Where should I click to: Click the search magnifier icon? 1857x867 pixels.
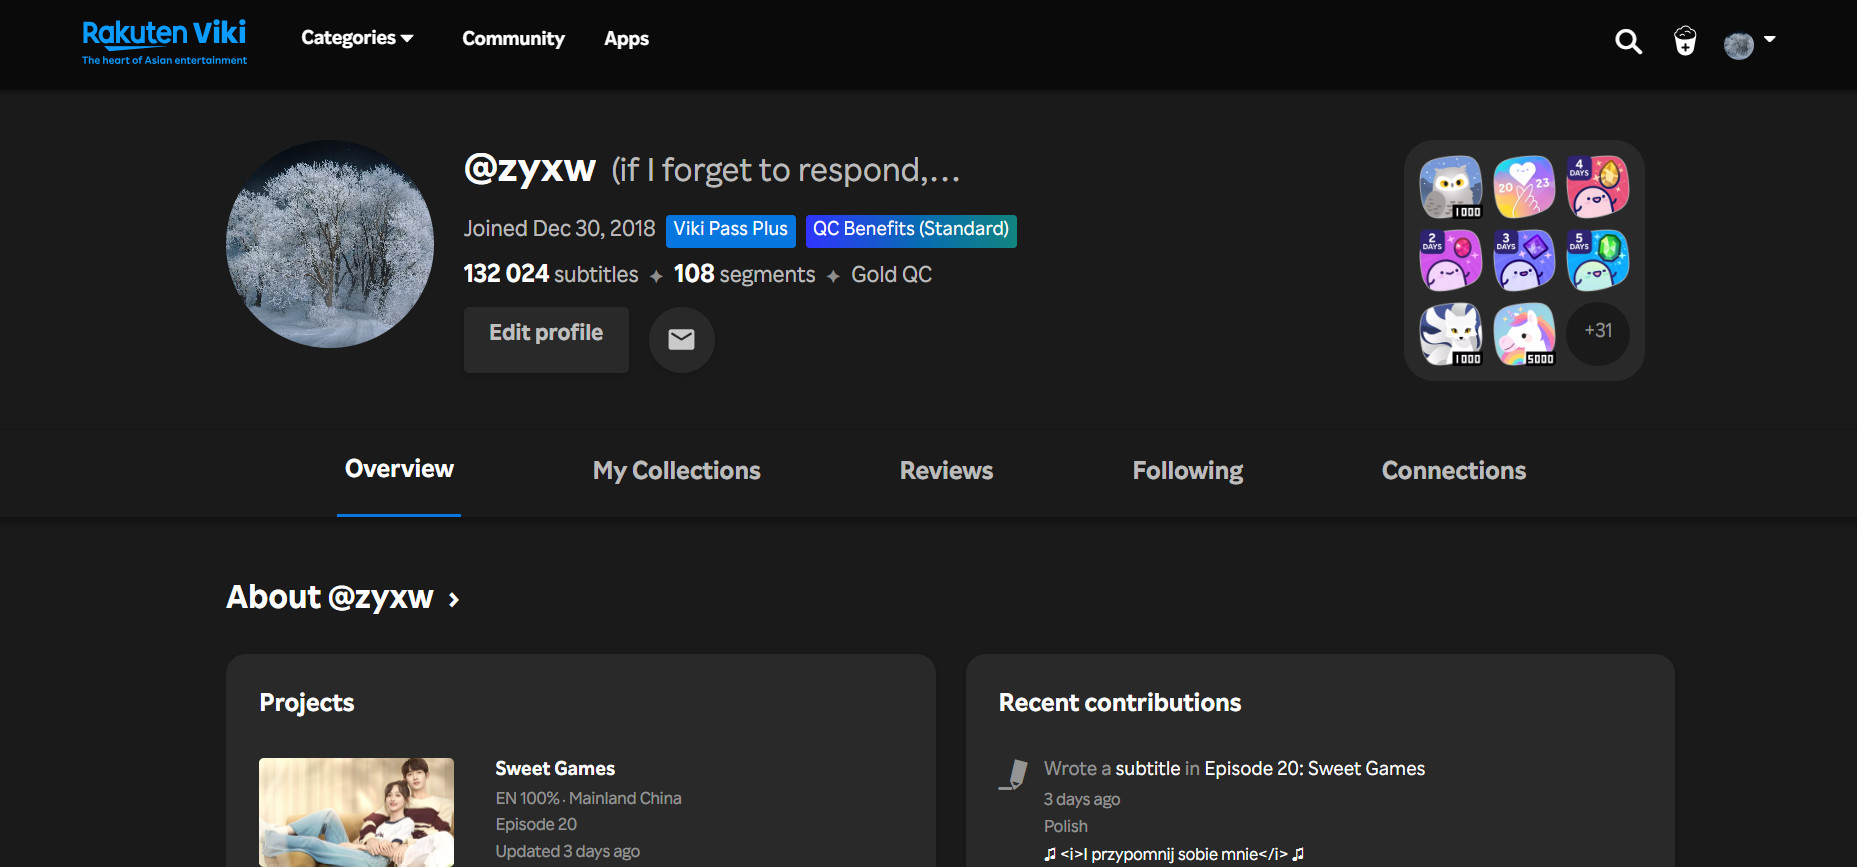(1628, 41)
